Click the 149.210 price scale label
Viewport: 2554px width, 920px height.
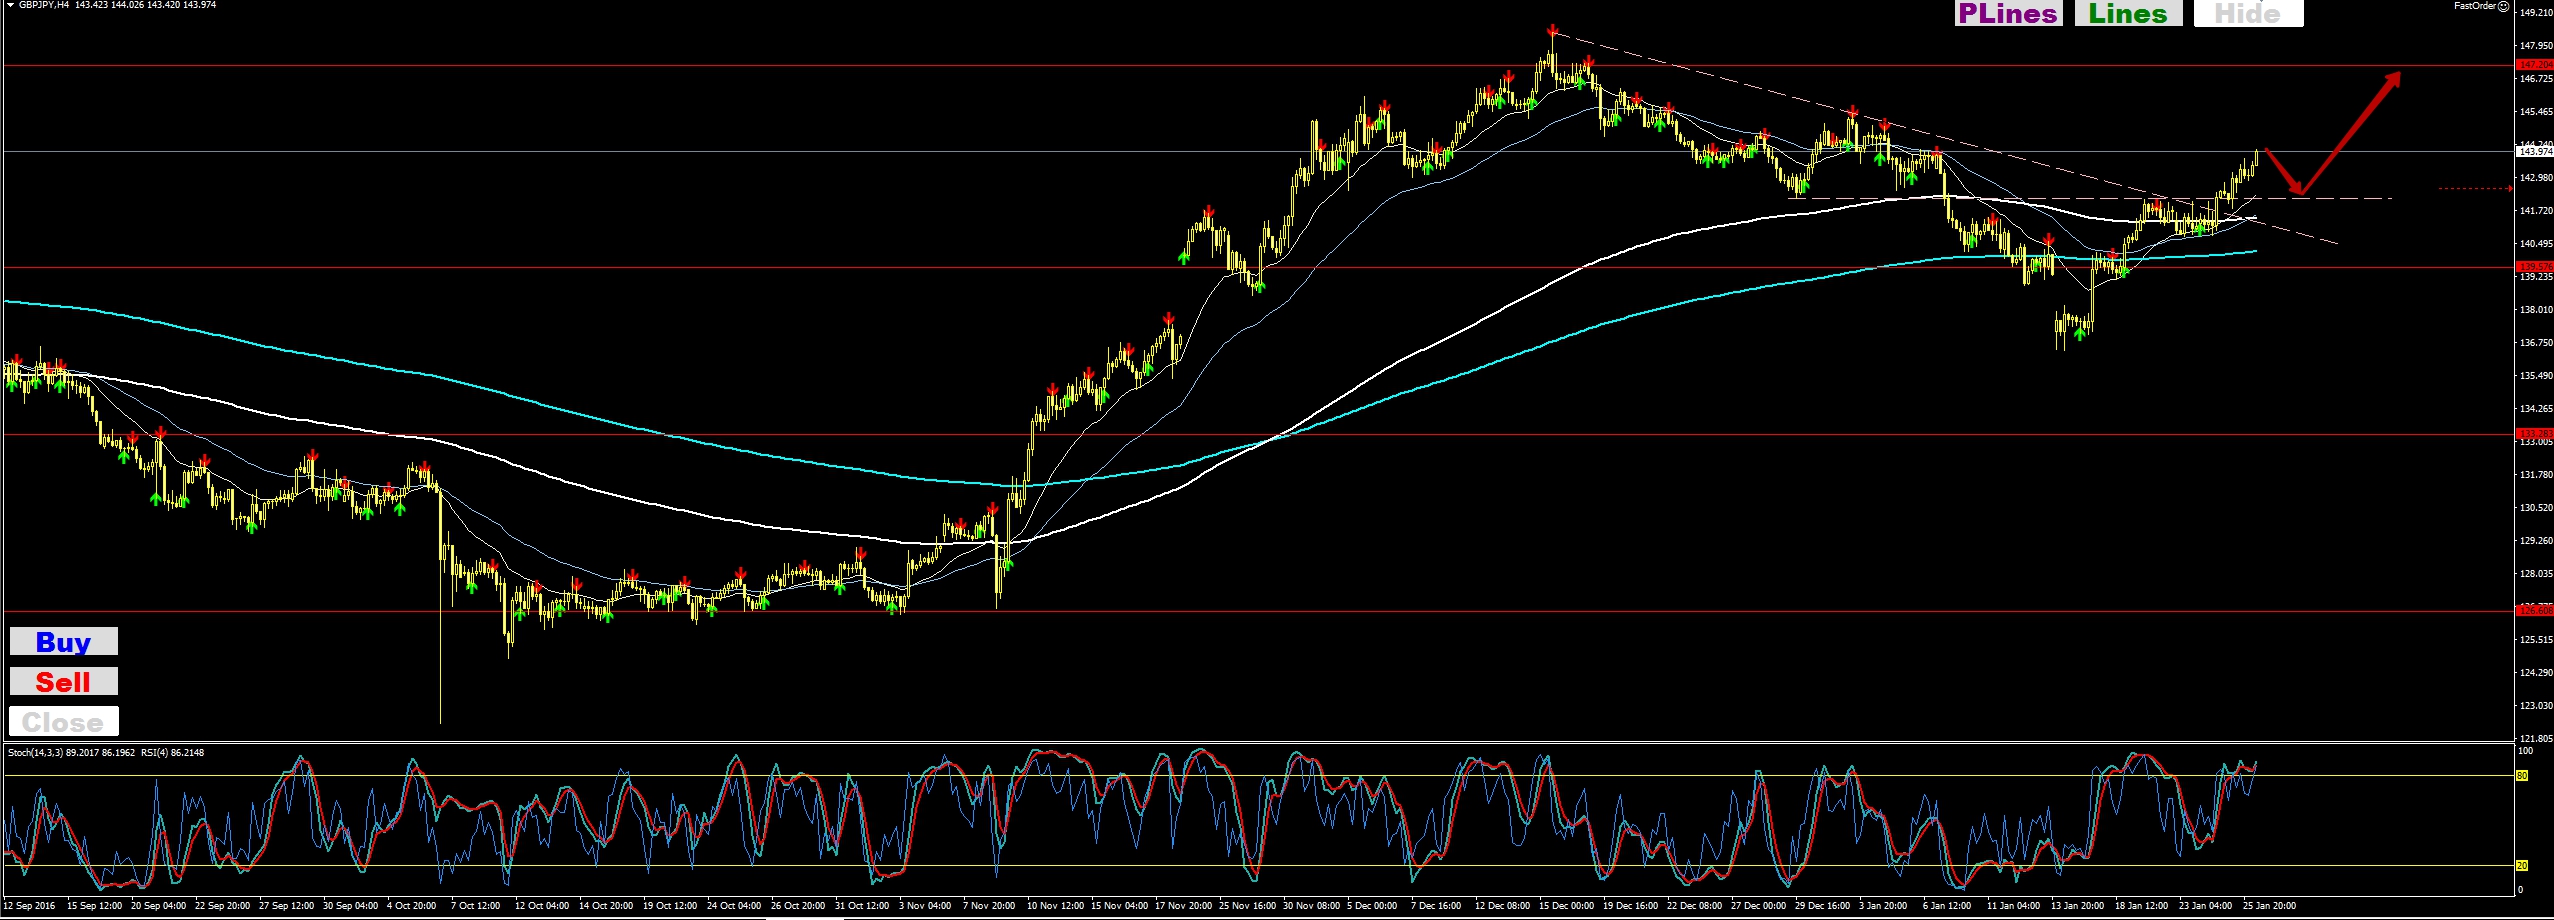2536,13
